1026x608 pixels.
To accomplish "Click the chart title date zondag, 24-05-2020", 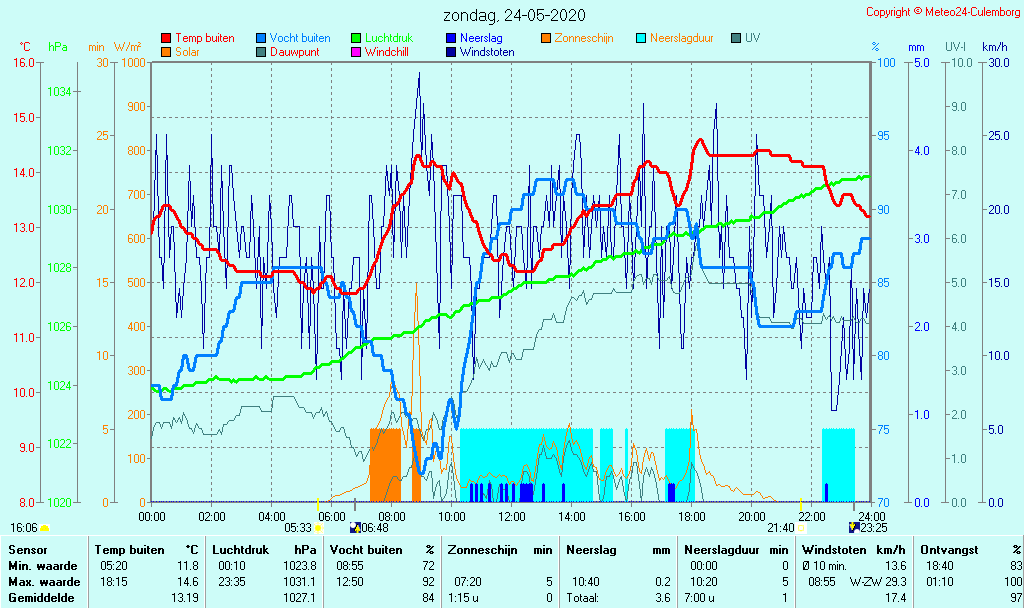I will [x=515, y=15].
